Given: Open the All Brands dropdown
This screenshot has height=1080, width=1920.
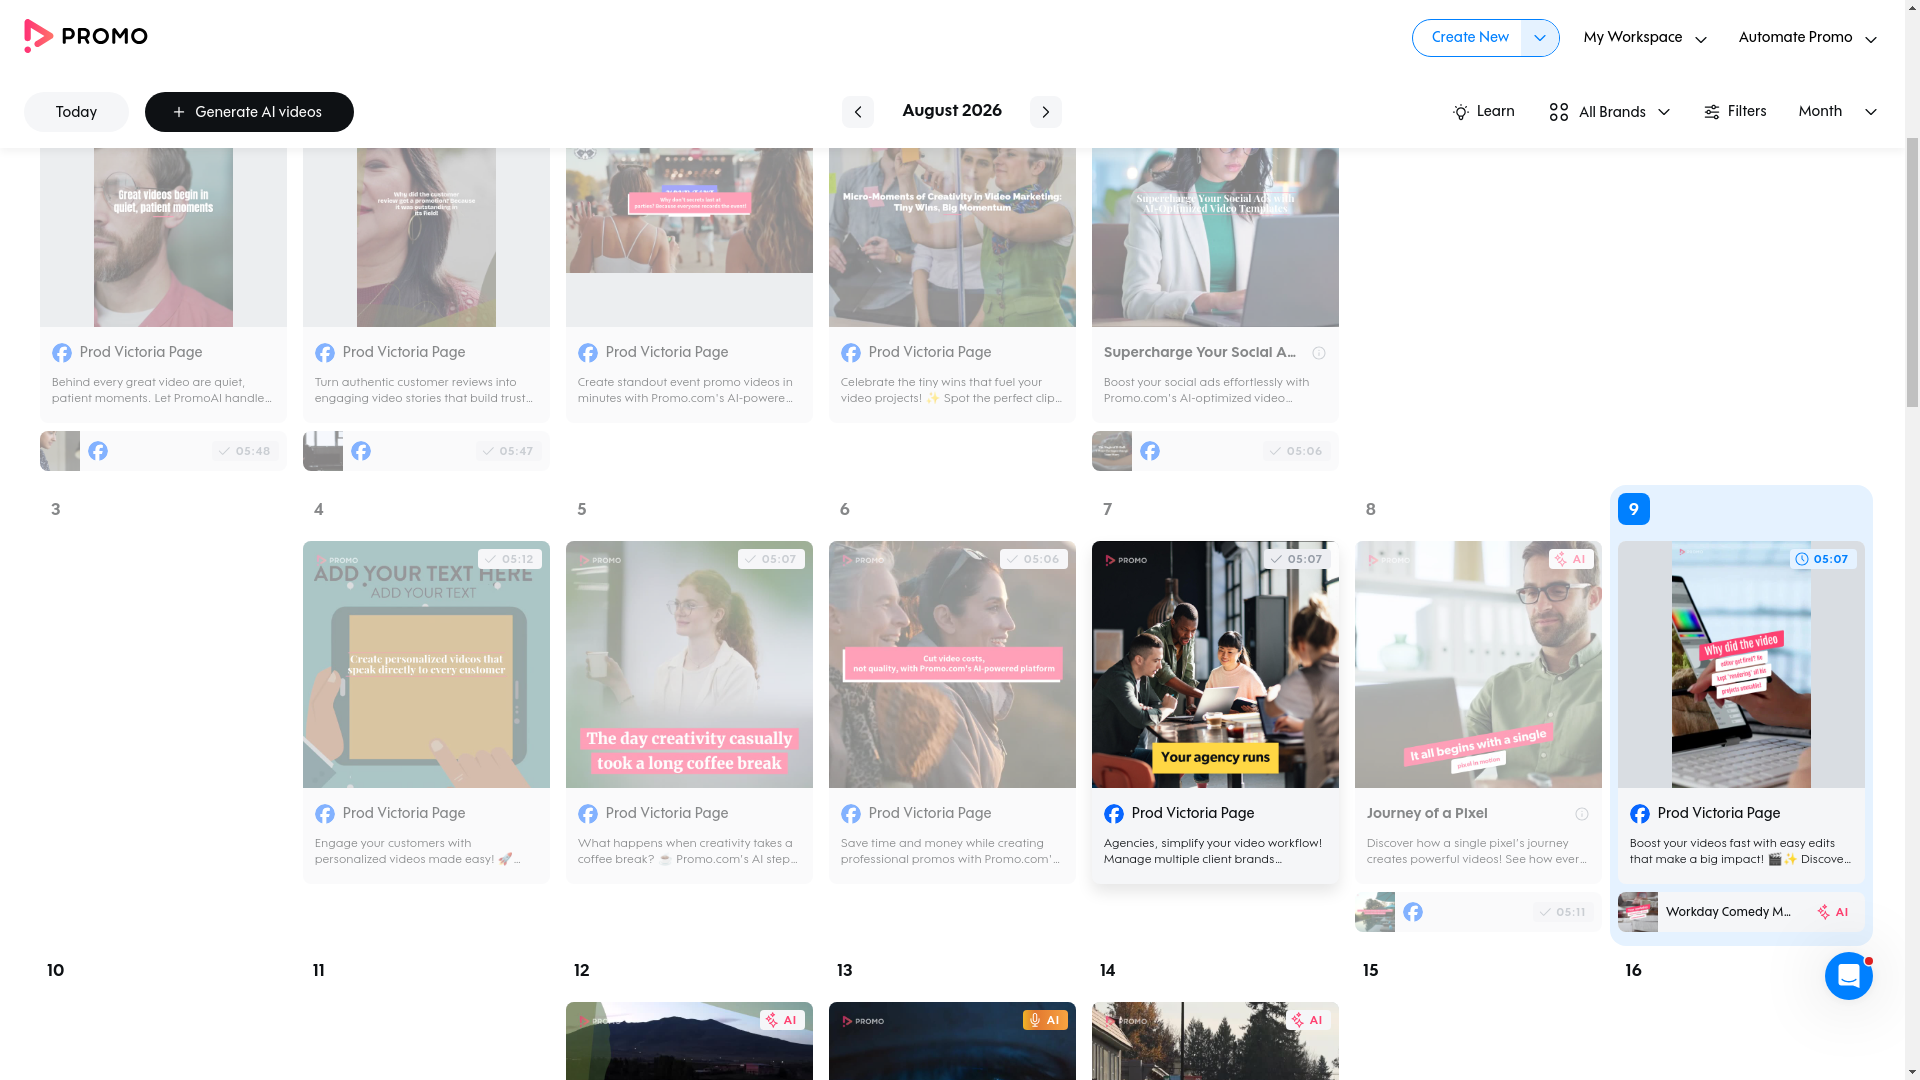Looking at the screenshot, I should click(x=1610, y=112).
